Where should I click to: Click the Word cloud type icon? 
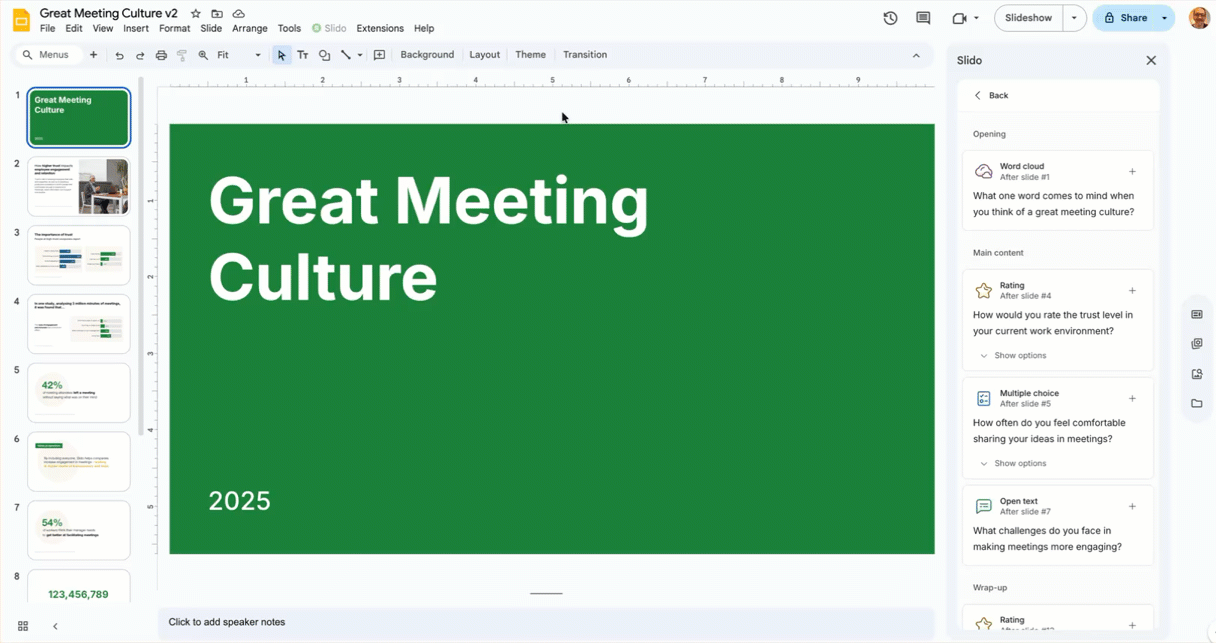tap(984, 172)
